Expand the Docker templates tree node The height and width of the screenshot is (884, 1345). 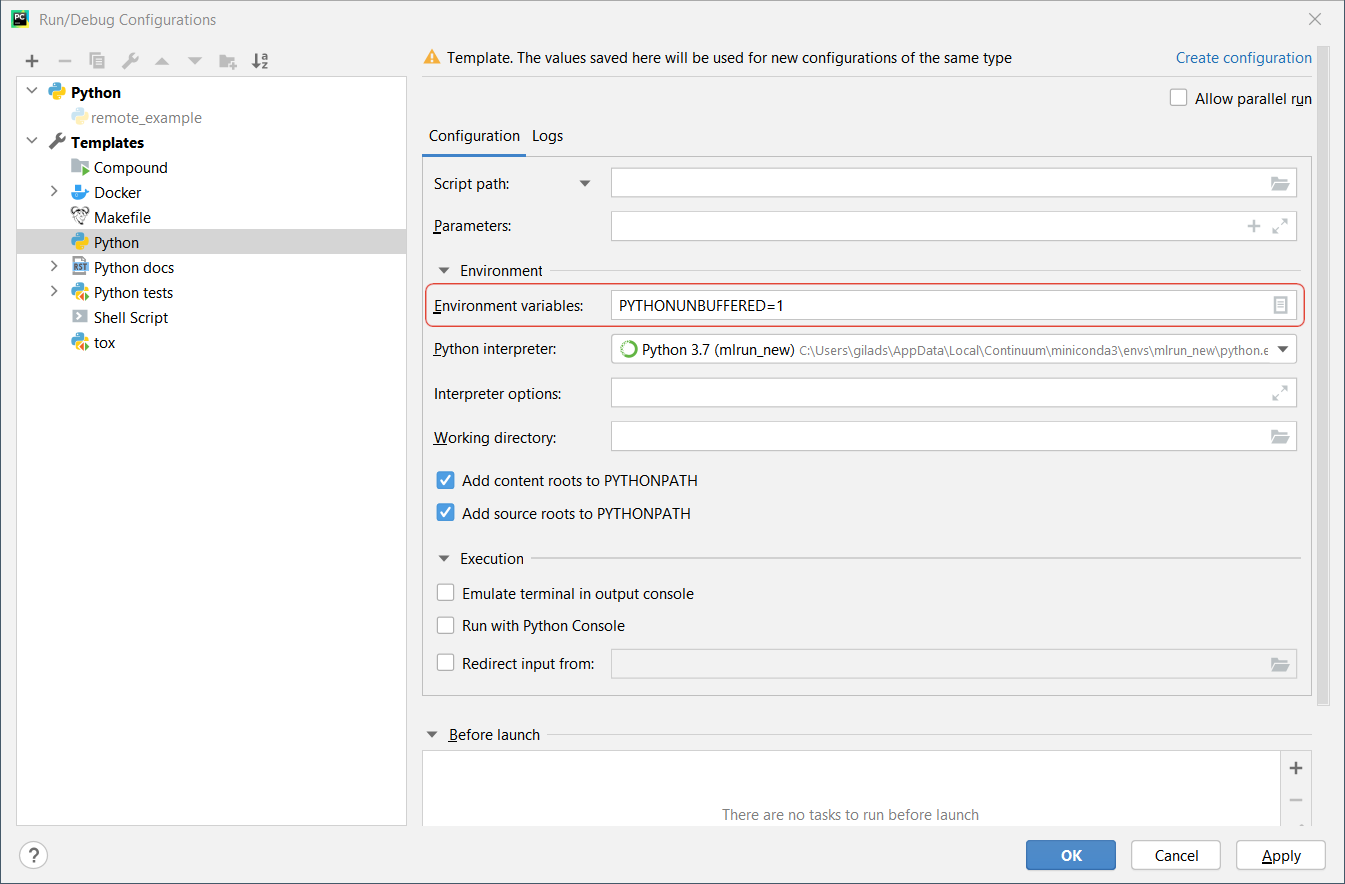coord(54,192)
